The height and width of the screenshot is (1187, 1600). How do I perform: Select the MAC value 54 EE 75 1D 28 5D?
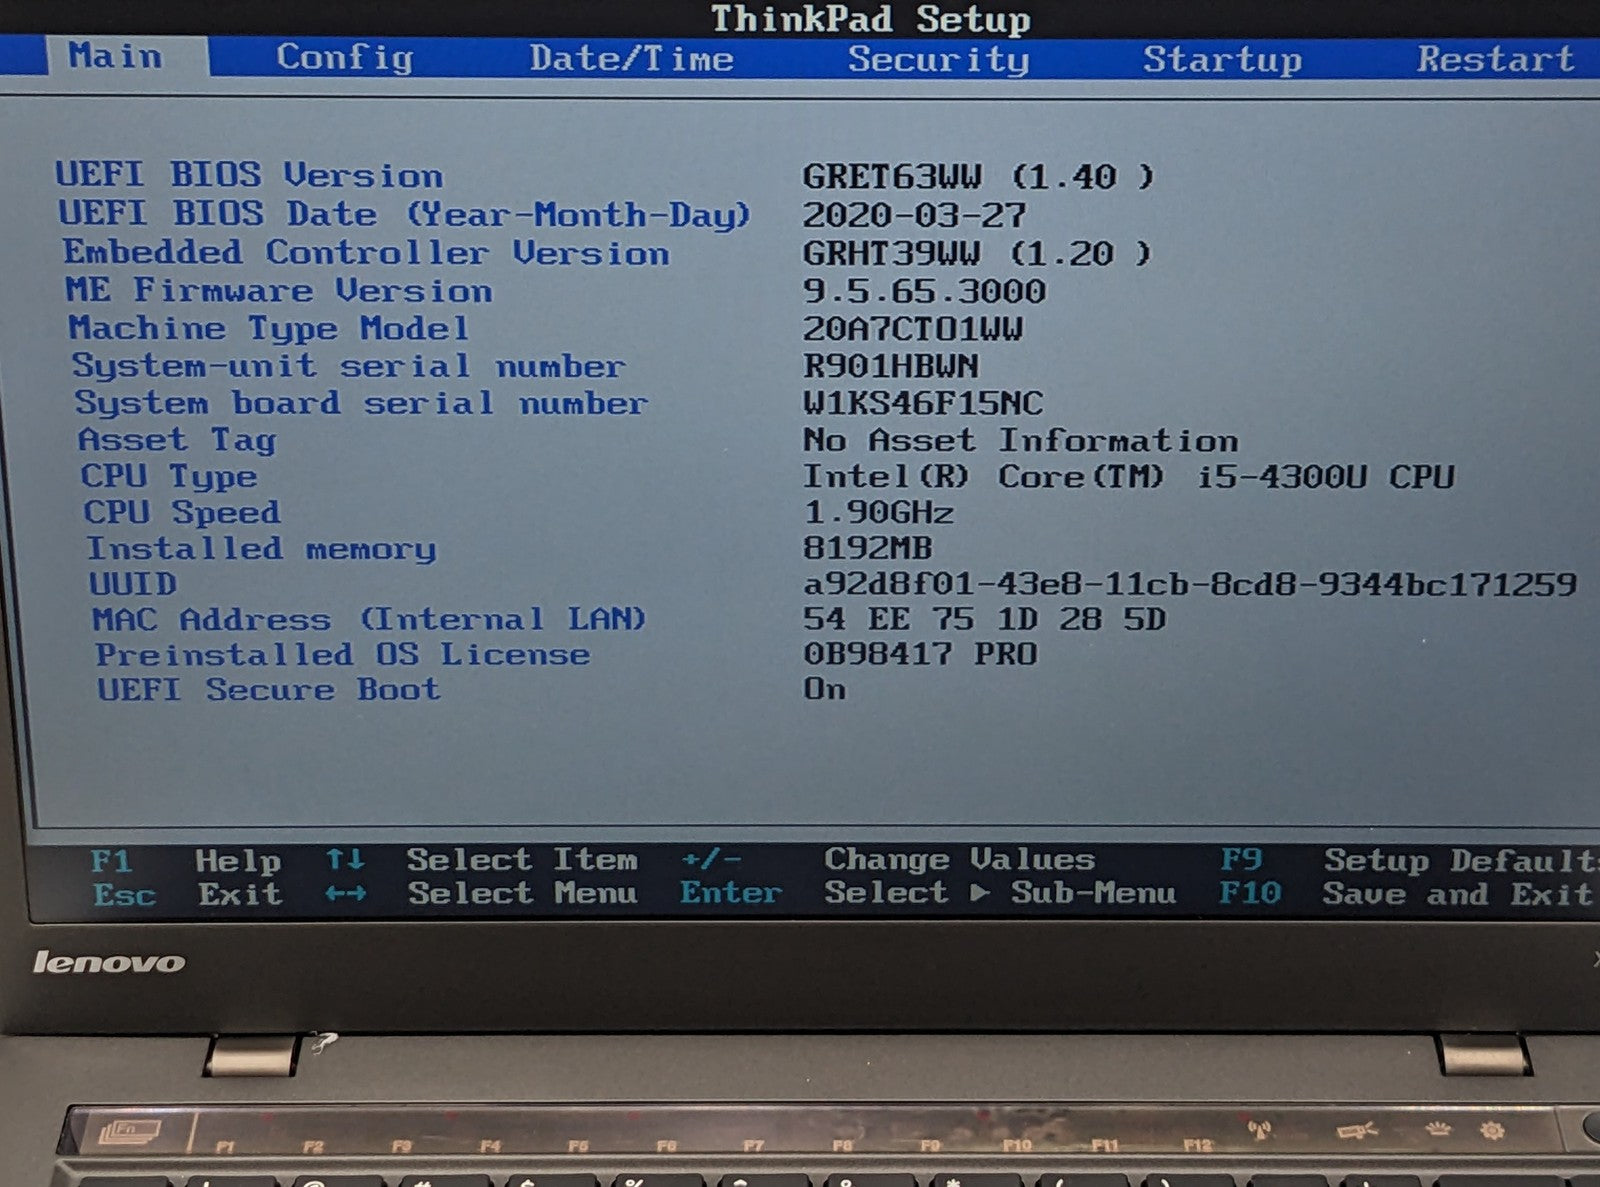pyautogui.click(x=984, y=619)
